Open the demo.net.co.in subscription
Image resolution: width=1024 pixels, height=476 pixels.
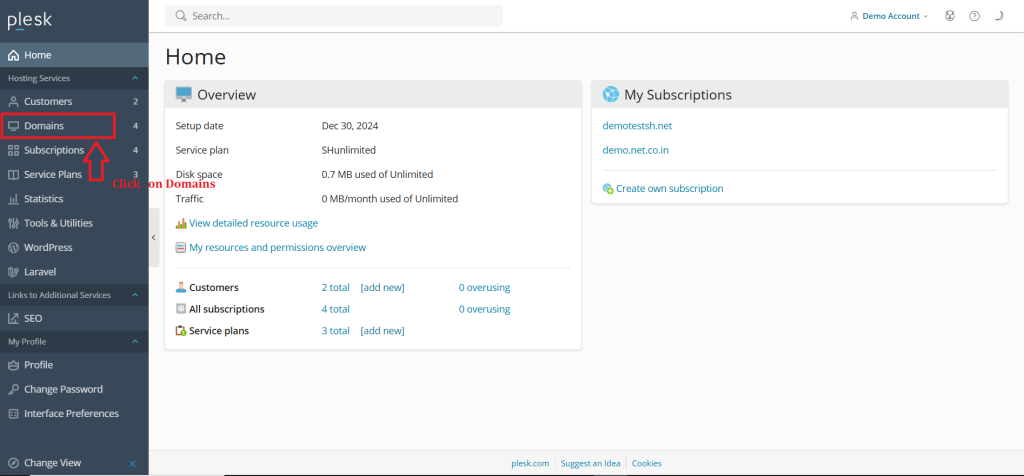635,150
